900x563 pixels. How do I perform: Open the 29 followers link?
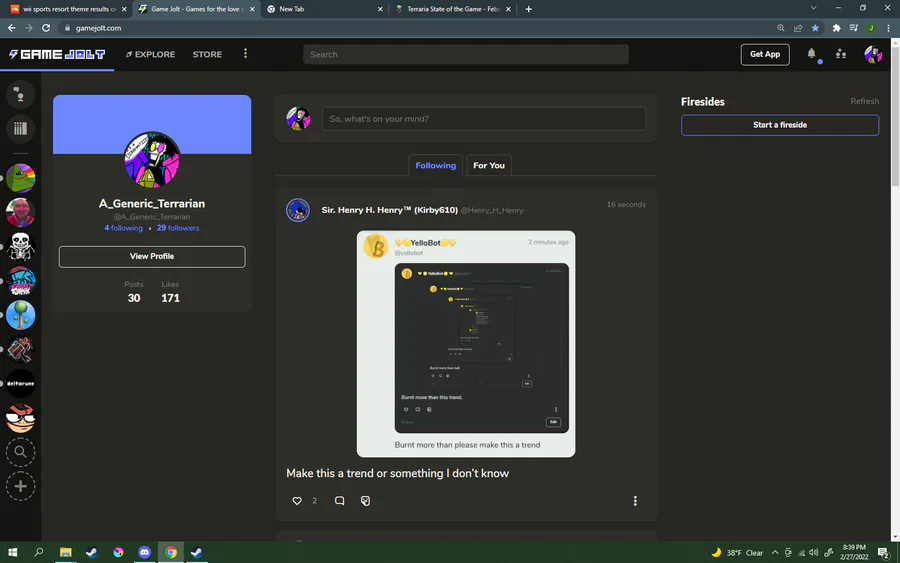pos(178,228)
